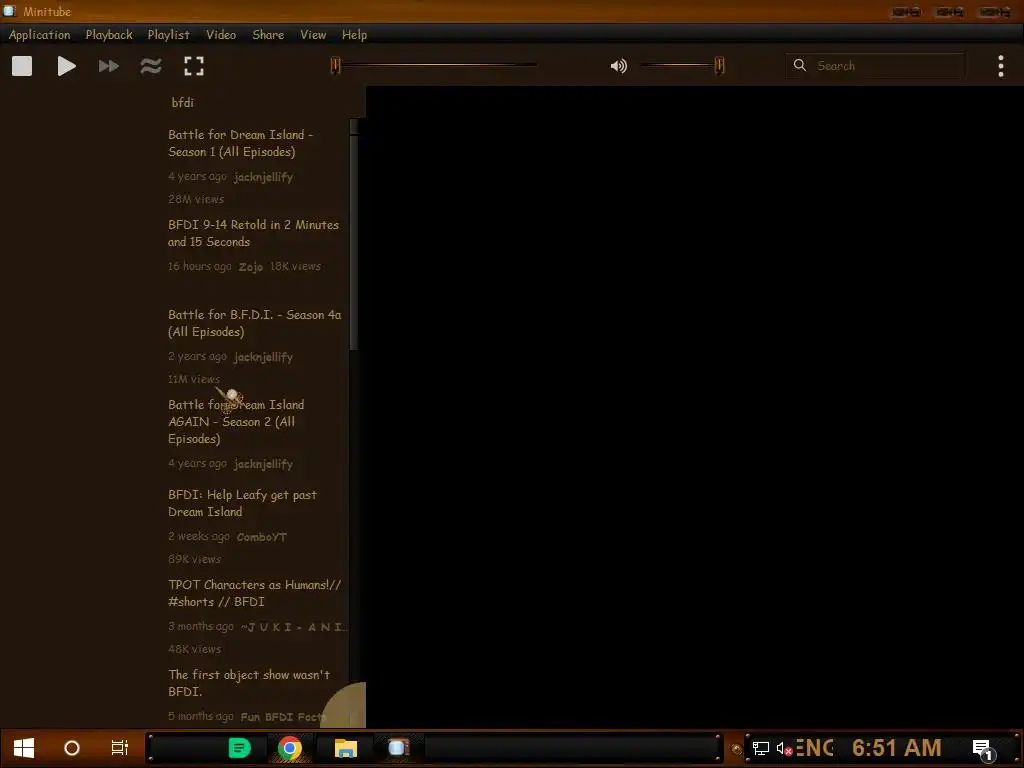Click the 11M views label
The height and width of the screenshot is (768, 1024).
[194, 379]
